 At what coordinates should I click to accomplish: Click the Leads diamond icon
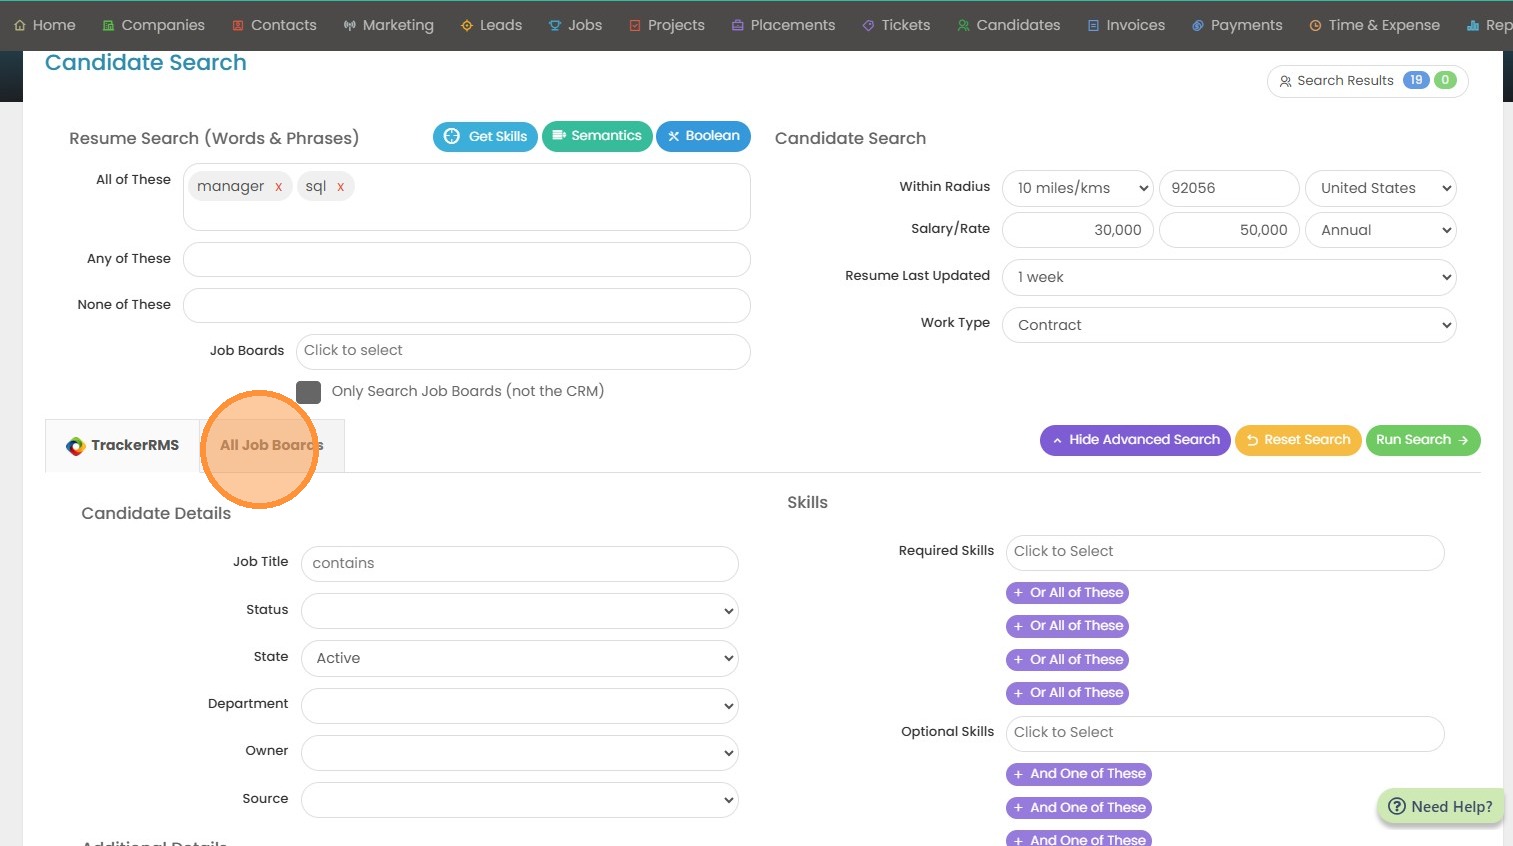466,26
